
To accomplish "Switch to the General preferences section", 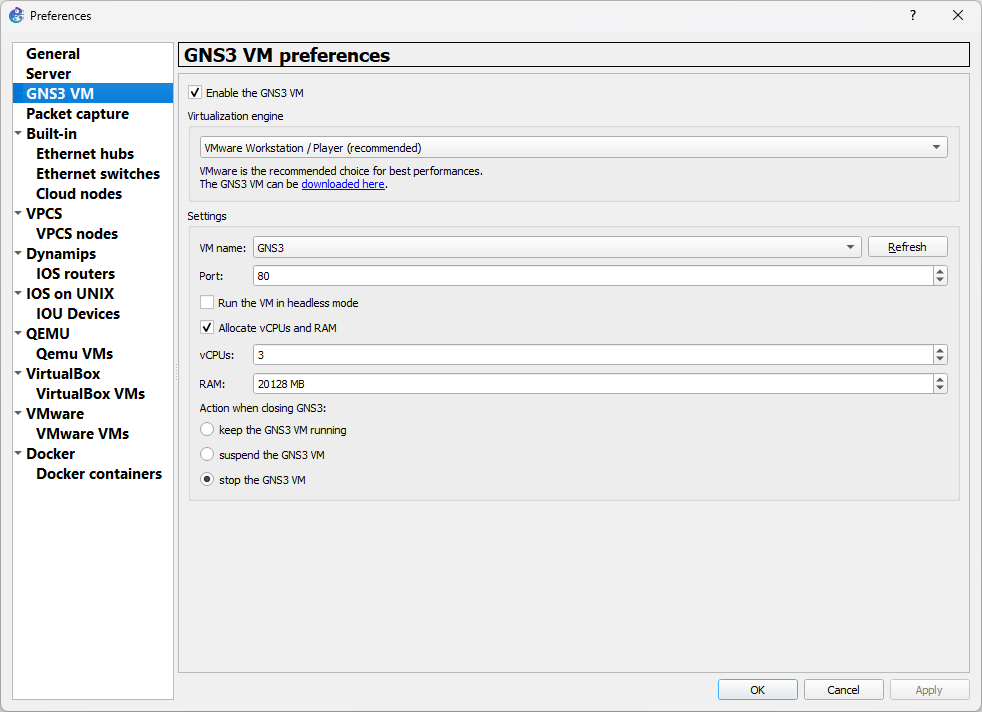I will point(53,53).
